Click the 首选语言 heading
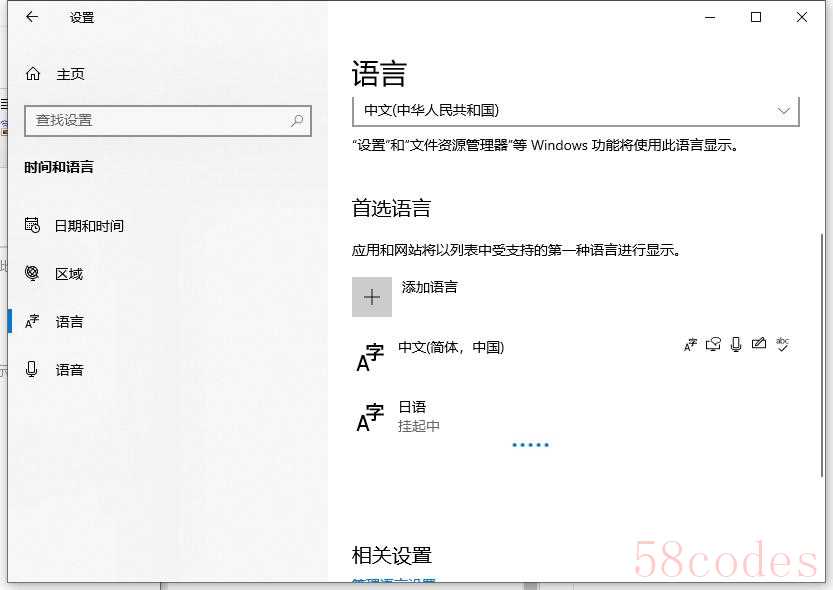Viewport: 833px width, 590px height. point(392,208)
